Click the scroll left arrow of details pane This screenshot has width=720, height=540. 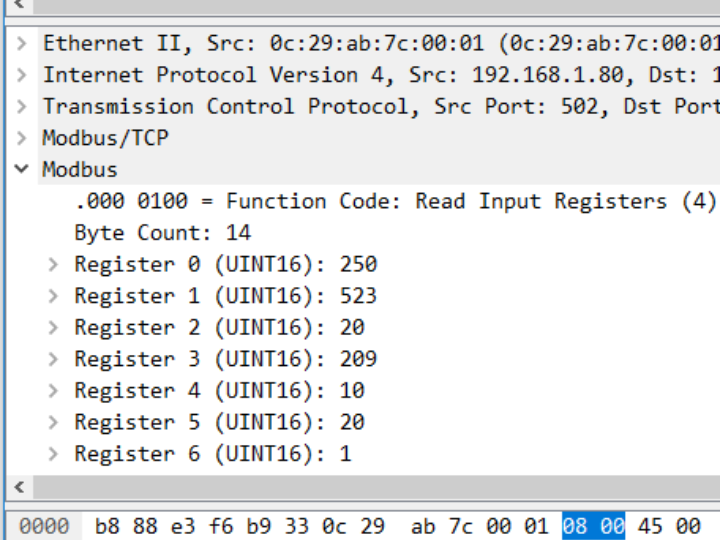(17, 487)
